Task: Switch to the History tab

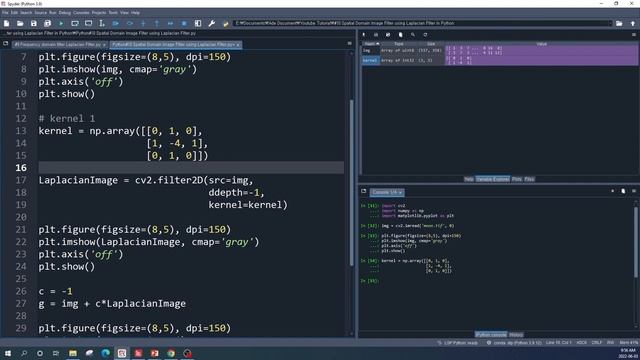Action: point(516,335)
